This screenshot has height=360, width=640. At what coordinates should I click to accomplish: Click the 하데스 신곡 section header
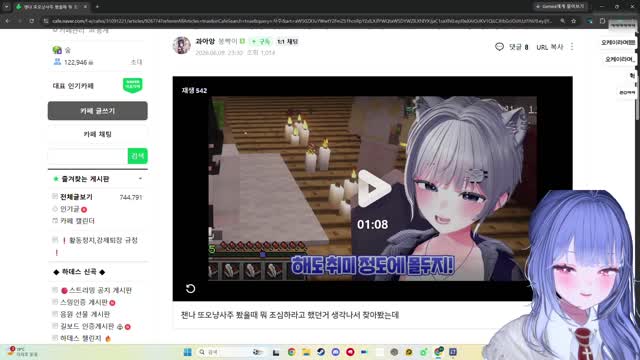[79, 272]
